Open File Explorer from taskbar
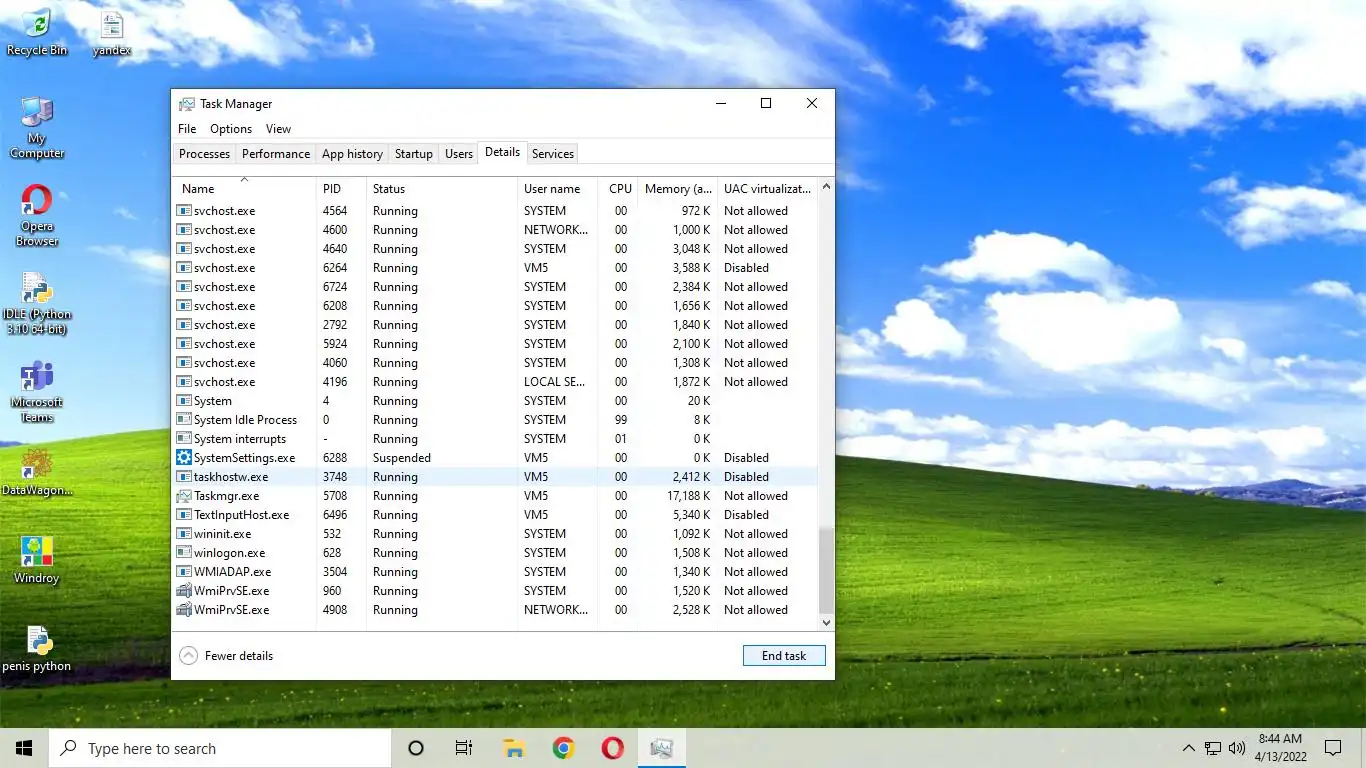Screen dimensions: 1366x768 tap(514, 748)
